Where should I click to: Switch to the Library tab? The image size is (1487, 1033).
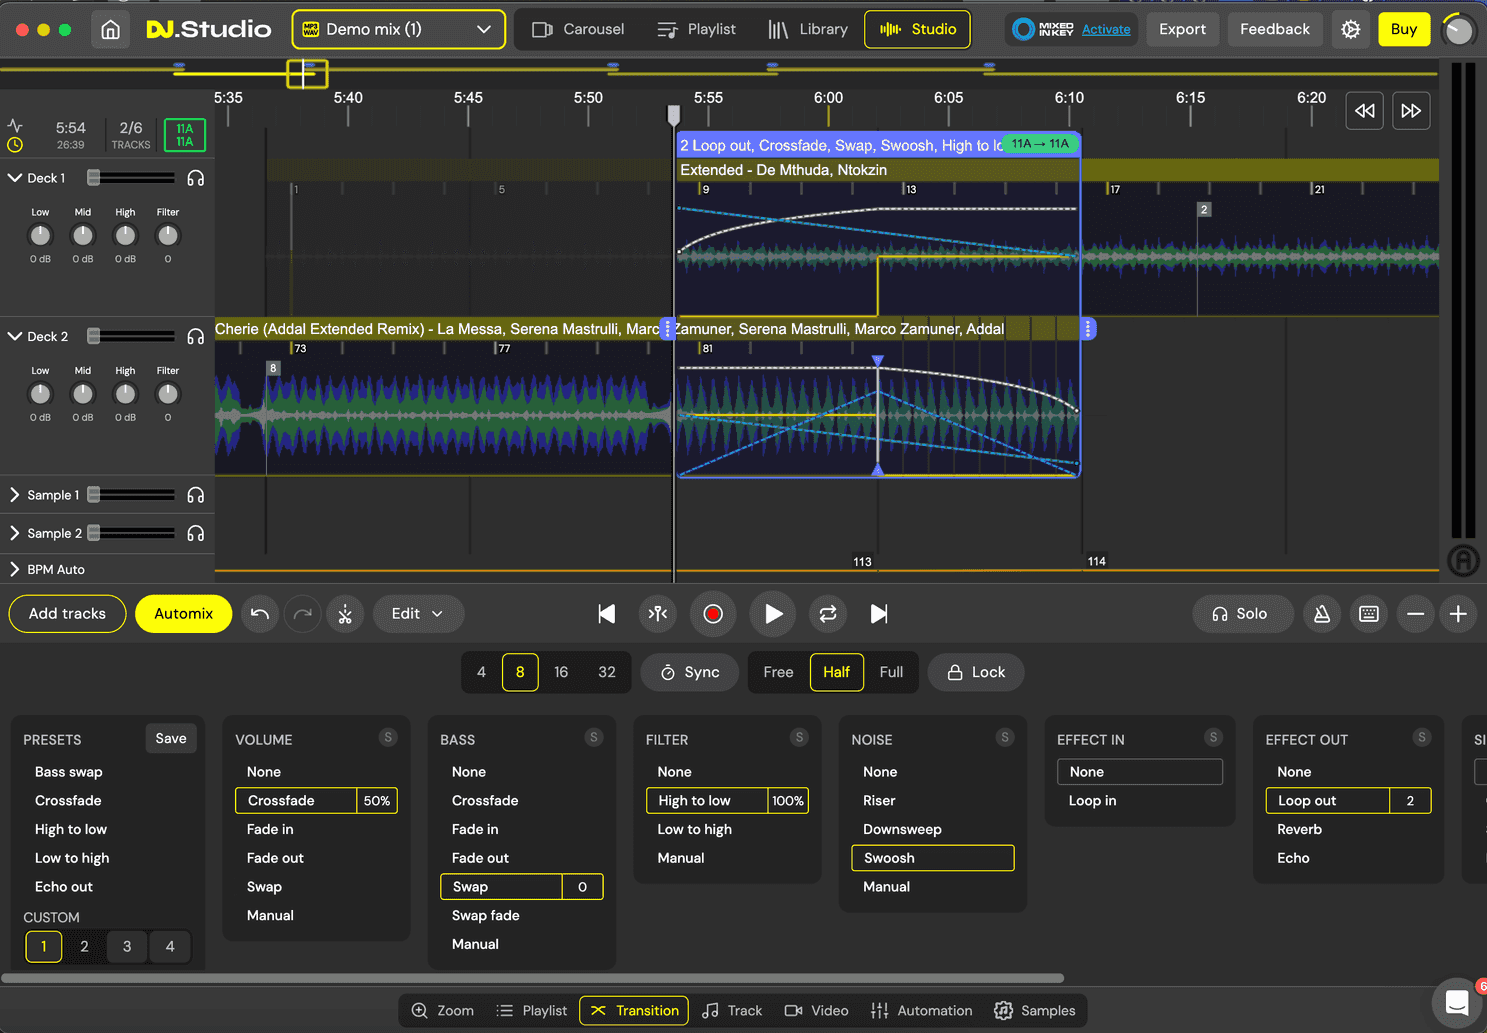pyautogui.click(x=808, y=30)
